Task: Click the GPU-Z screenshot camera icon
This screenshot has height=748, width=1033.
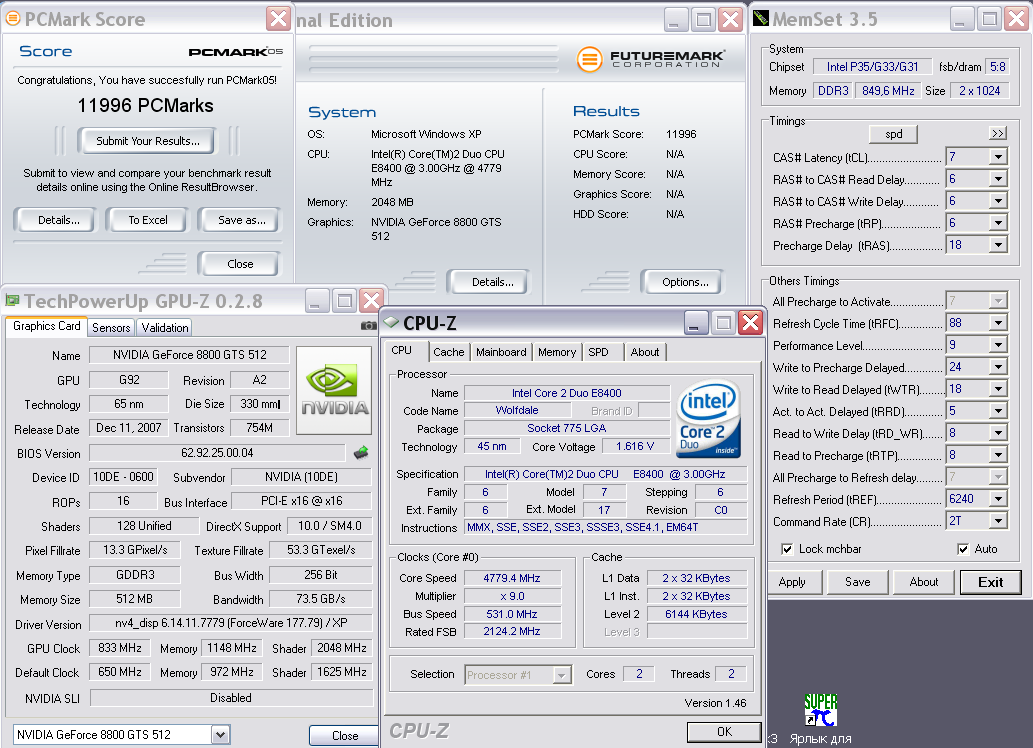Action: (x=369, y=326)
